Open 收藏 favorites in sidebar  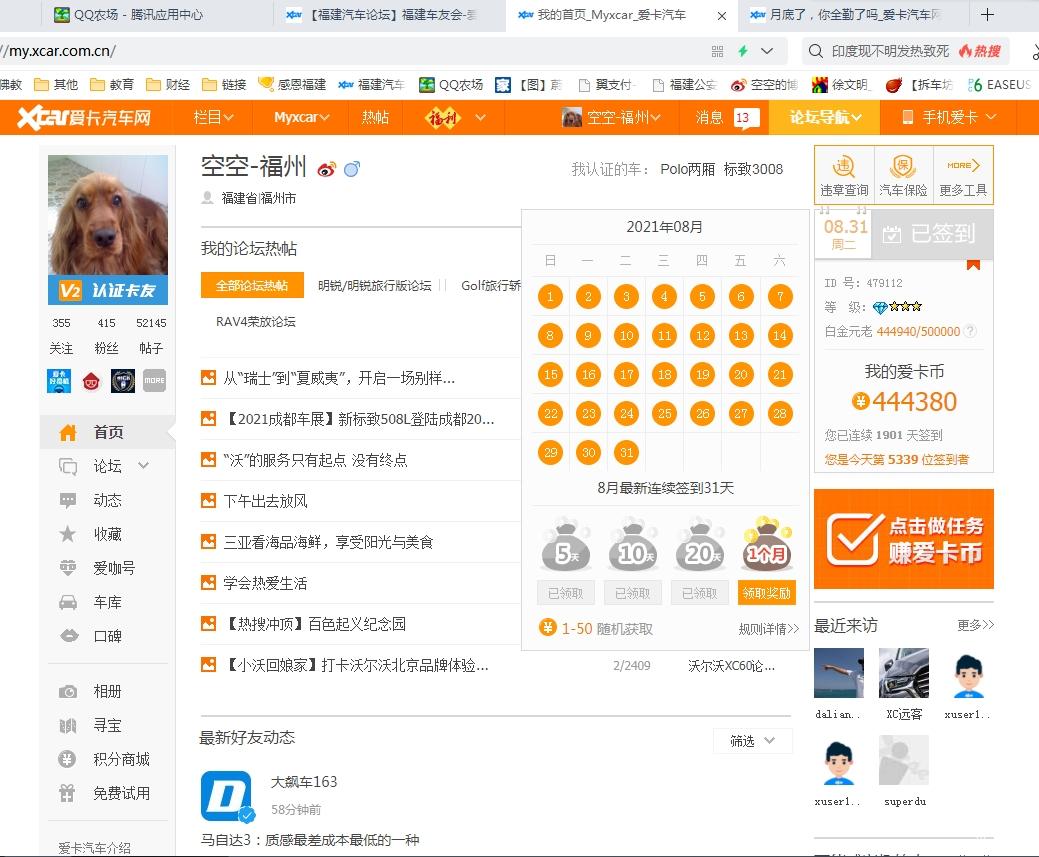point(107,534)
